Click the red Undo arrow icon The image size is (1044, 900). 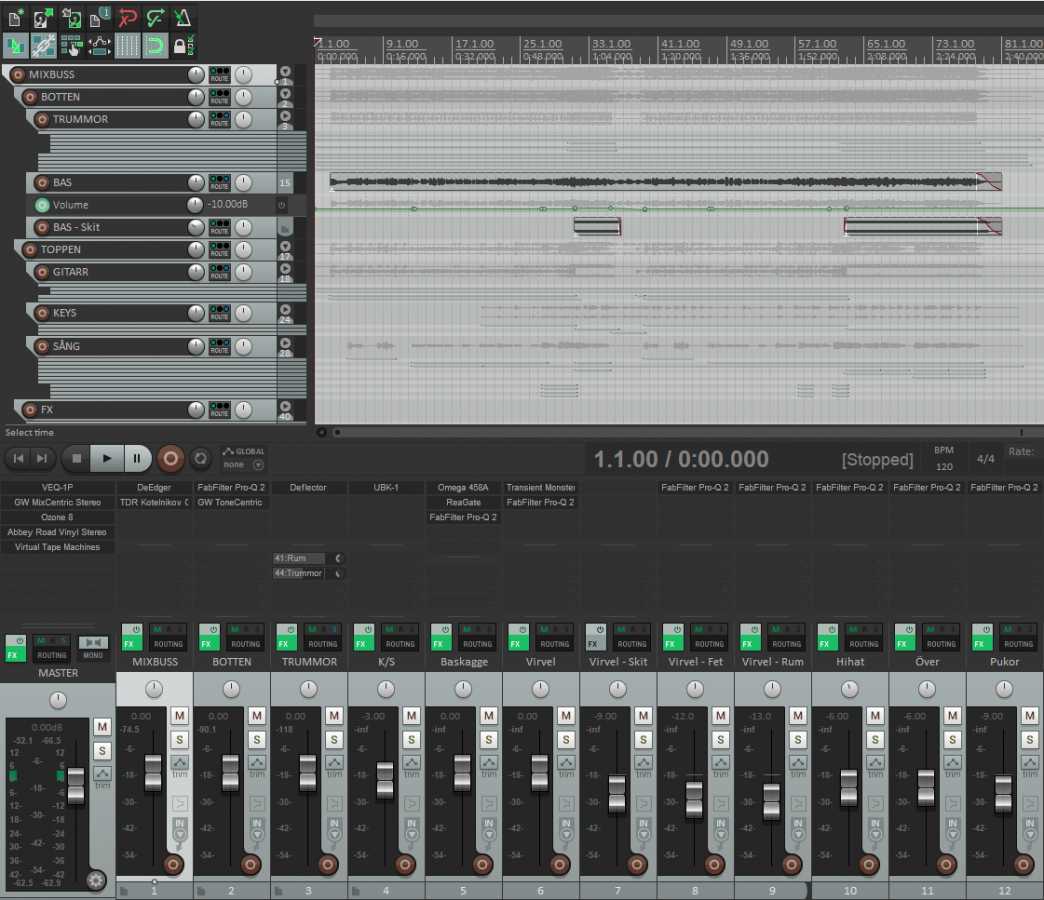coord(128,17)
